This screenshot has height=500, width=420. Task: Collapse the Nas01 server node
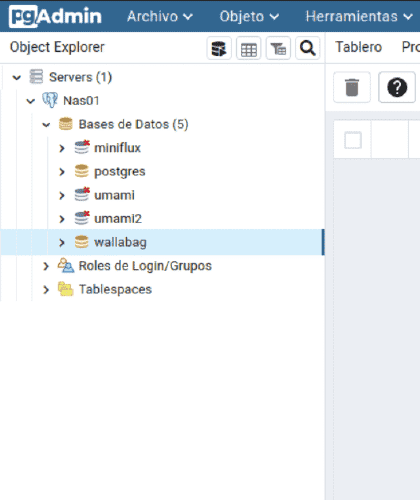coord(31,101)
